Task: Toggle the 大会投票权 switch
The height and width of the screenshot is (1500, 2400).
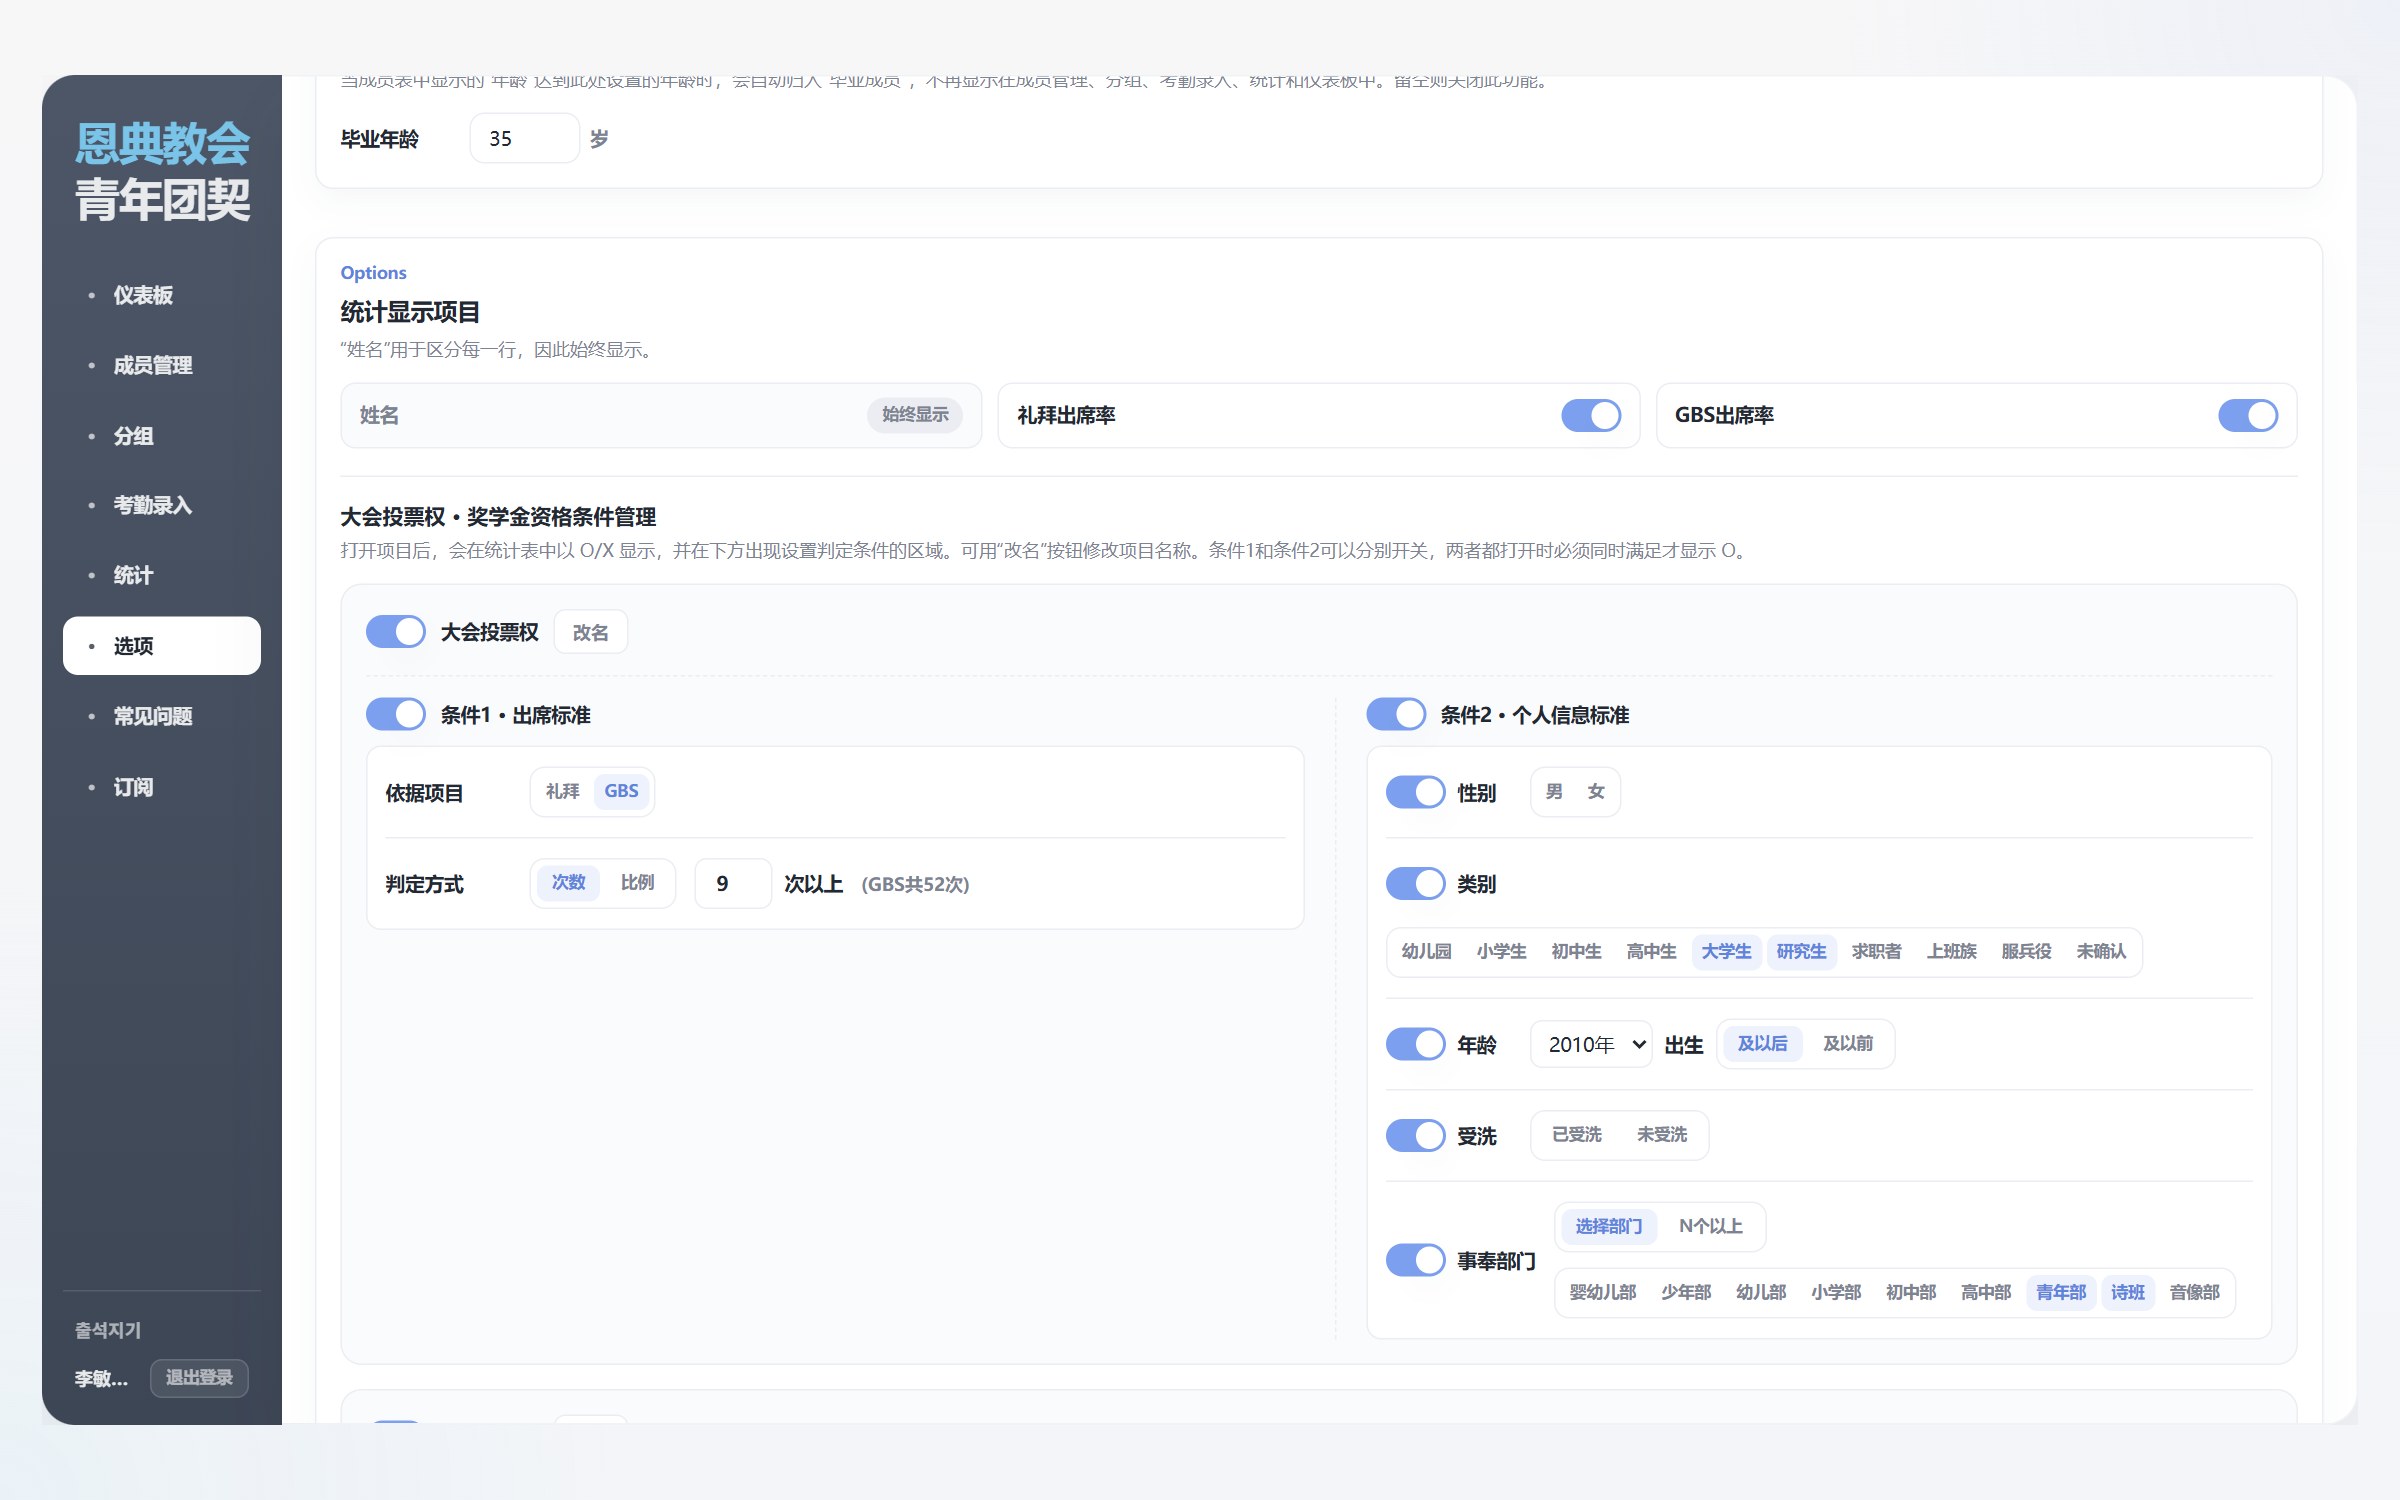Action: click(x=395, y=632)
